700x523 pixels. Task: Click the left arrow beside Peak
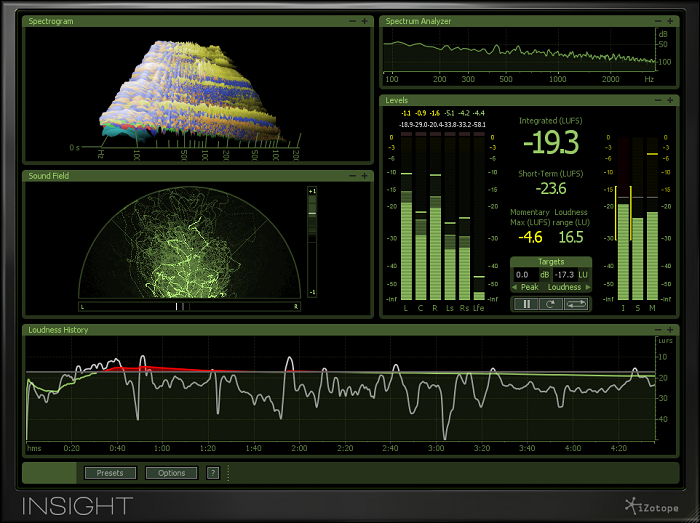click(x=514, y=287)
